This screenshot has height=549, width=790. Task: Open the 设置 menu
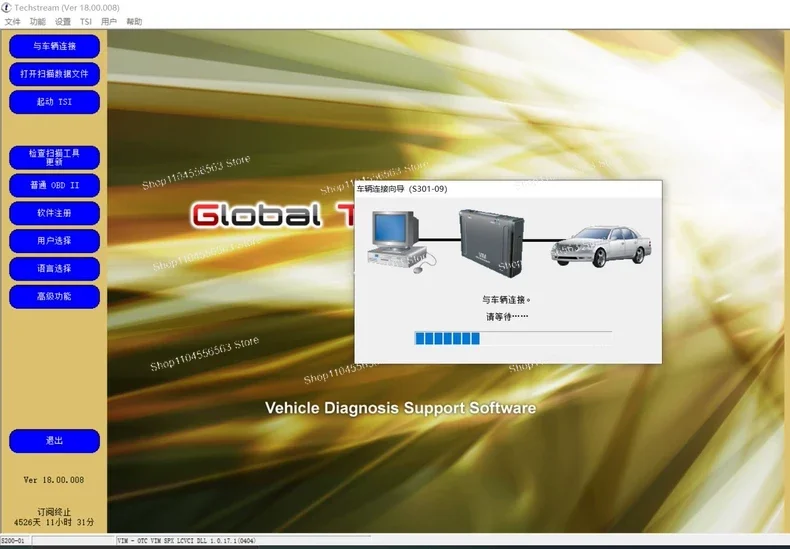[x=62, y=22]
